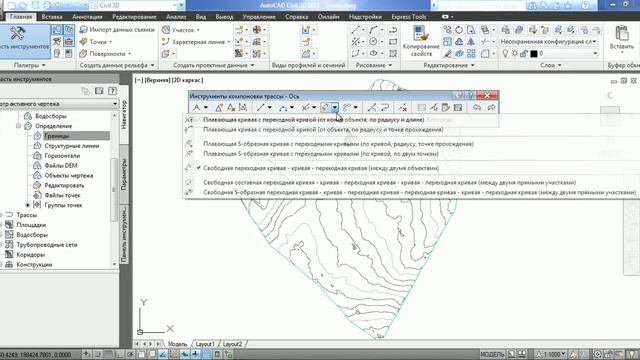640x360 pixels.
Task: Click the МОДЕЛЬ status bar button
Action: pos(493,354)
